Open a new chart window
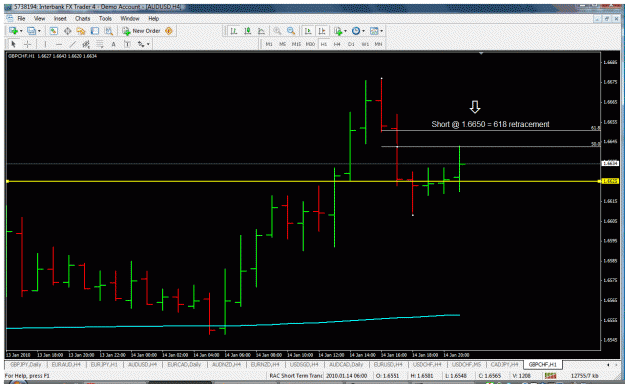 (14, 31)
